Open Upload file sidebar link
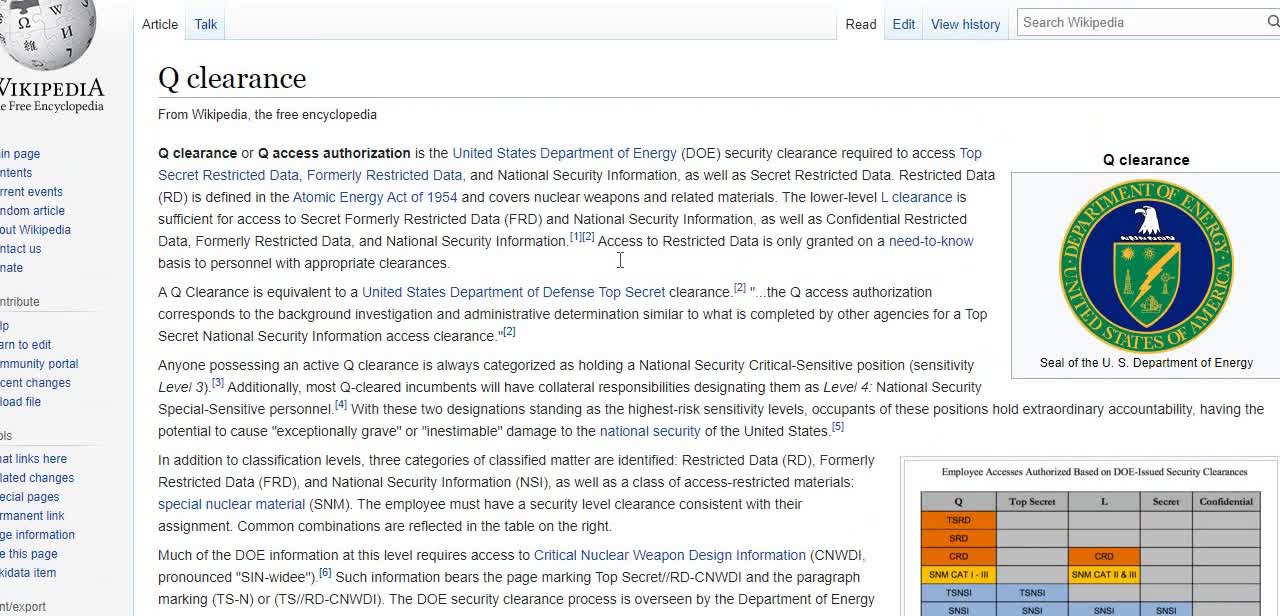1280x616 pixels. tap(20, 402)
